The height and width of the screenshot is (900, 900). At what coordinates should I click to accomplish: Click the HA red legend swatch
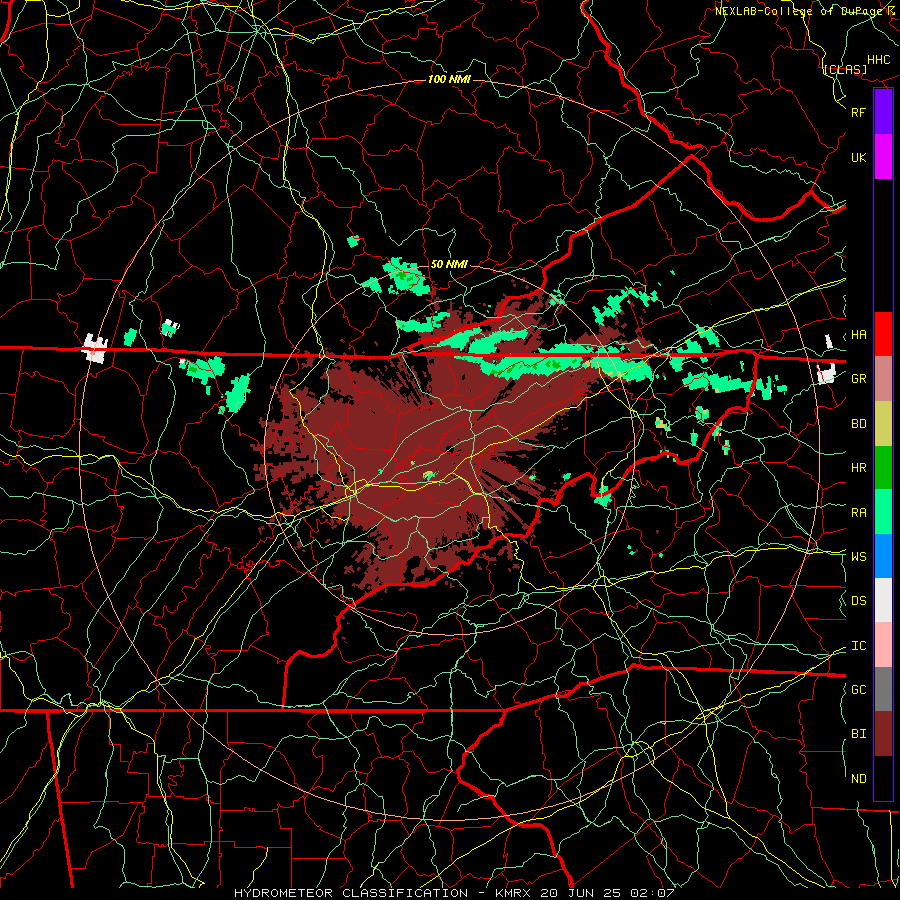pos(883,334)
